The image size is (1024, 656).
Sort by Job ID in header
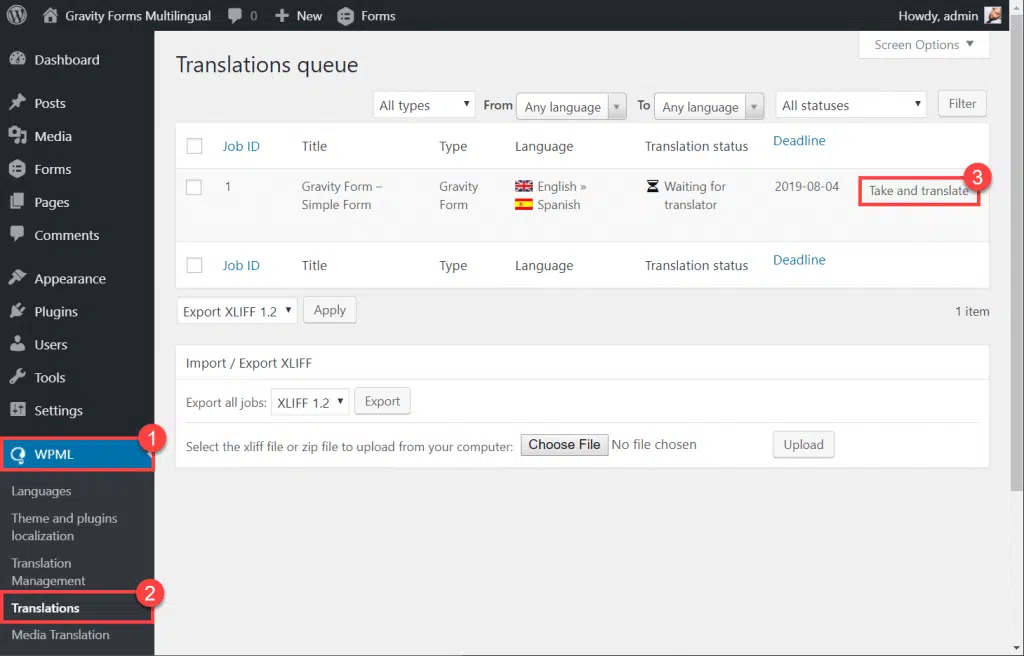tap(241, 146)
